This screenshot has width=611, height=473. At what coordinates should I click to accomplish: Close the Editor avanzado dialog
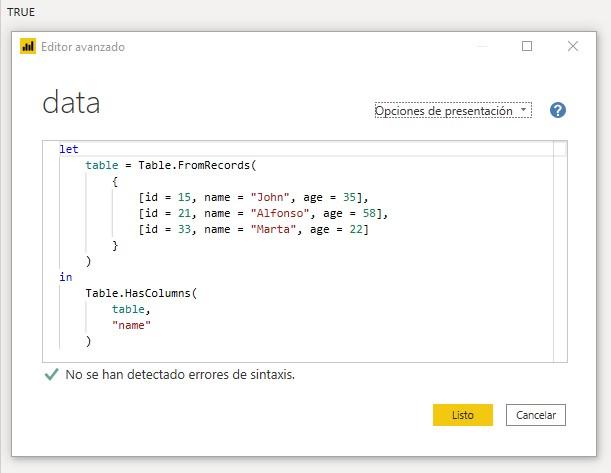tap(573, 46)
